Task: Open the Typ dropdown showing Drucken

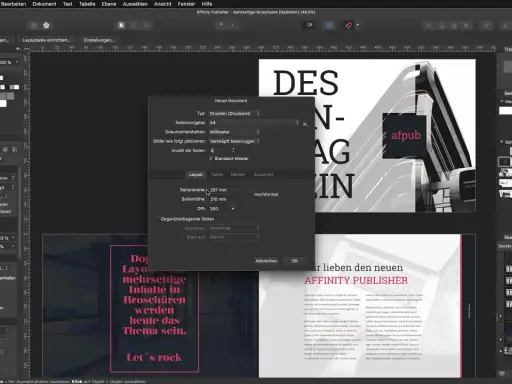Action: 234,114
